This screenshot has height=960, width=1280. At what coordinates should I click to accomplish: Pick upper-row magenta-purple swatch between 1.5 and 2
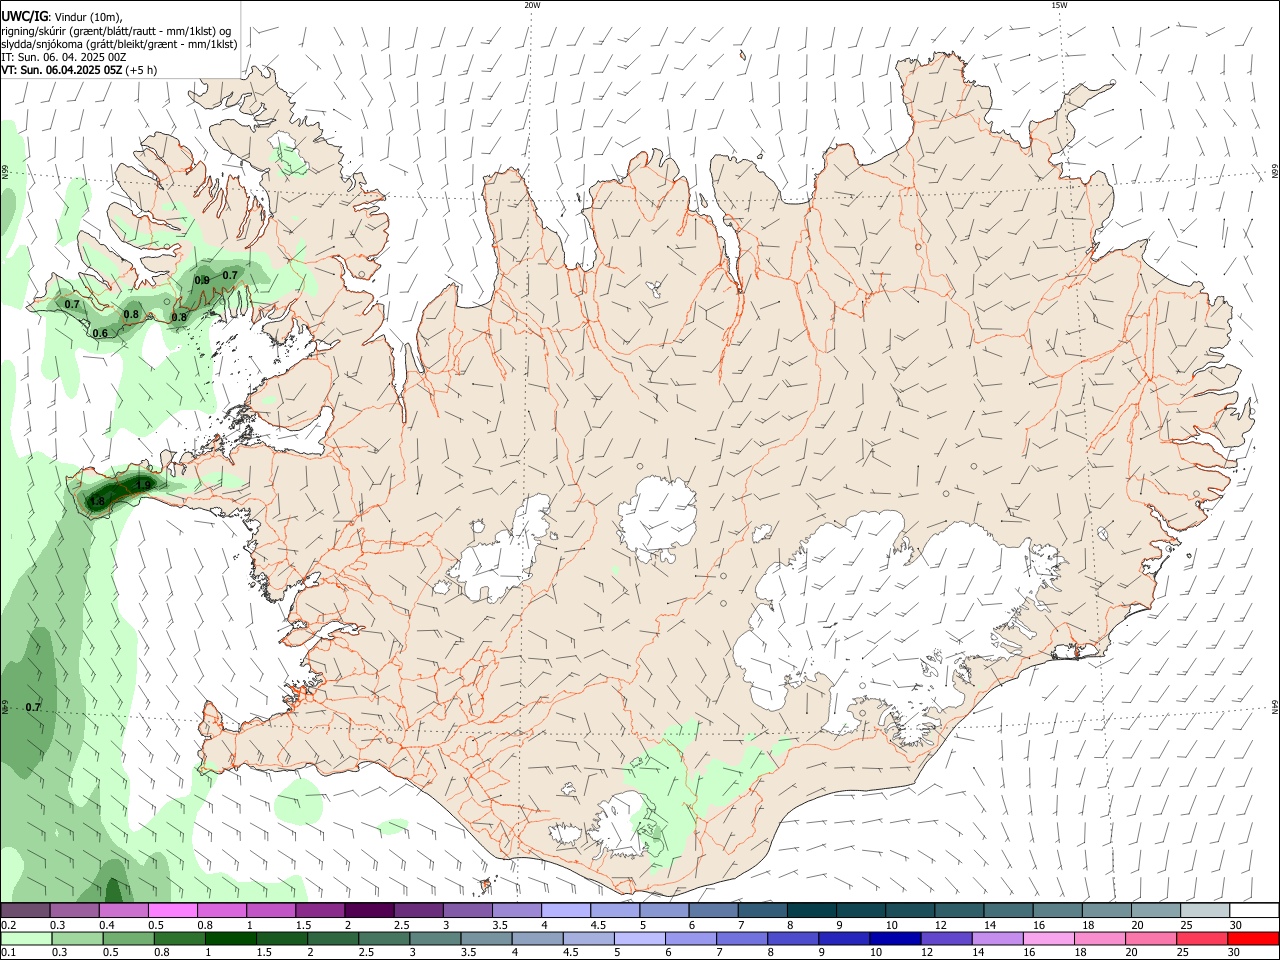click(x=319, y=910)
